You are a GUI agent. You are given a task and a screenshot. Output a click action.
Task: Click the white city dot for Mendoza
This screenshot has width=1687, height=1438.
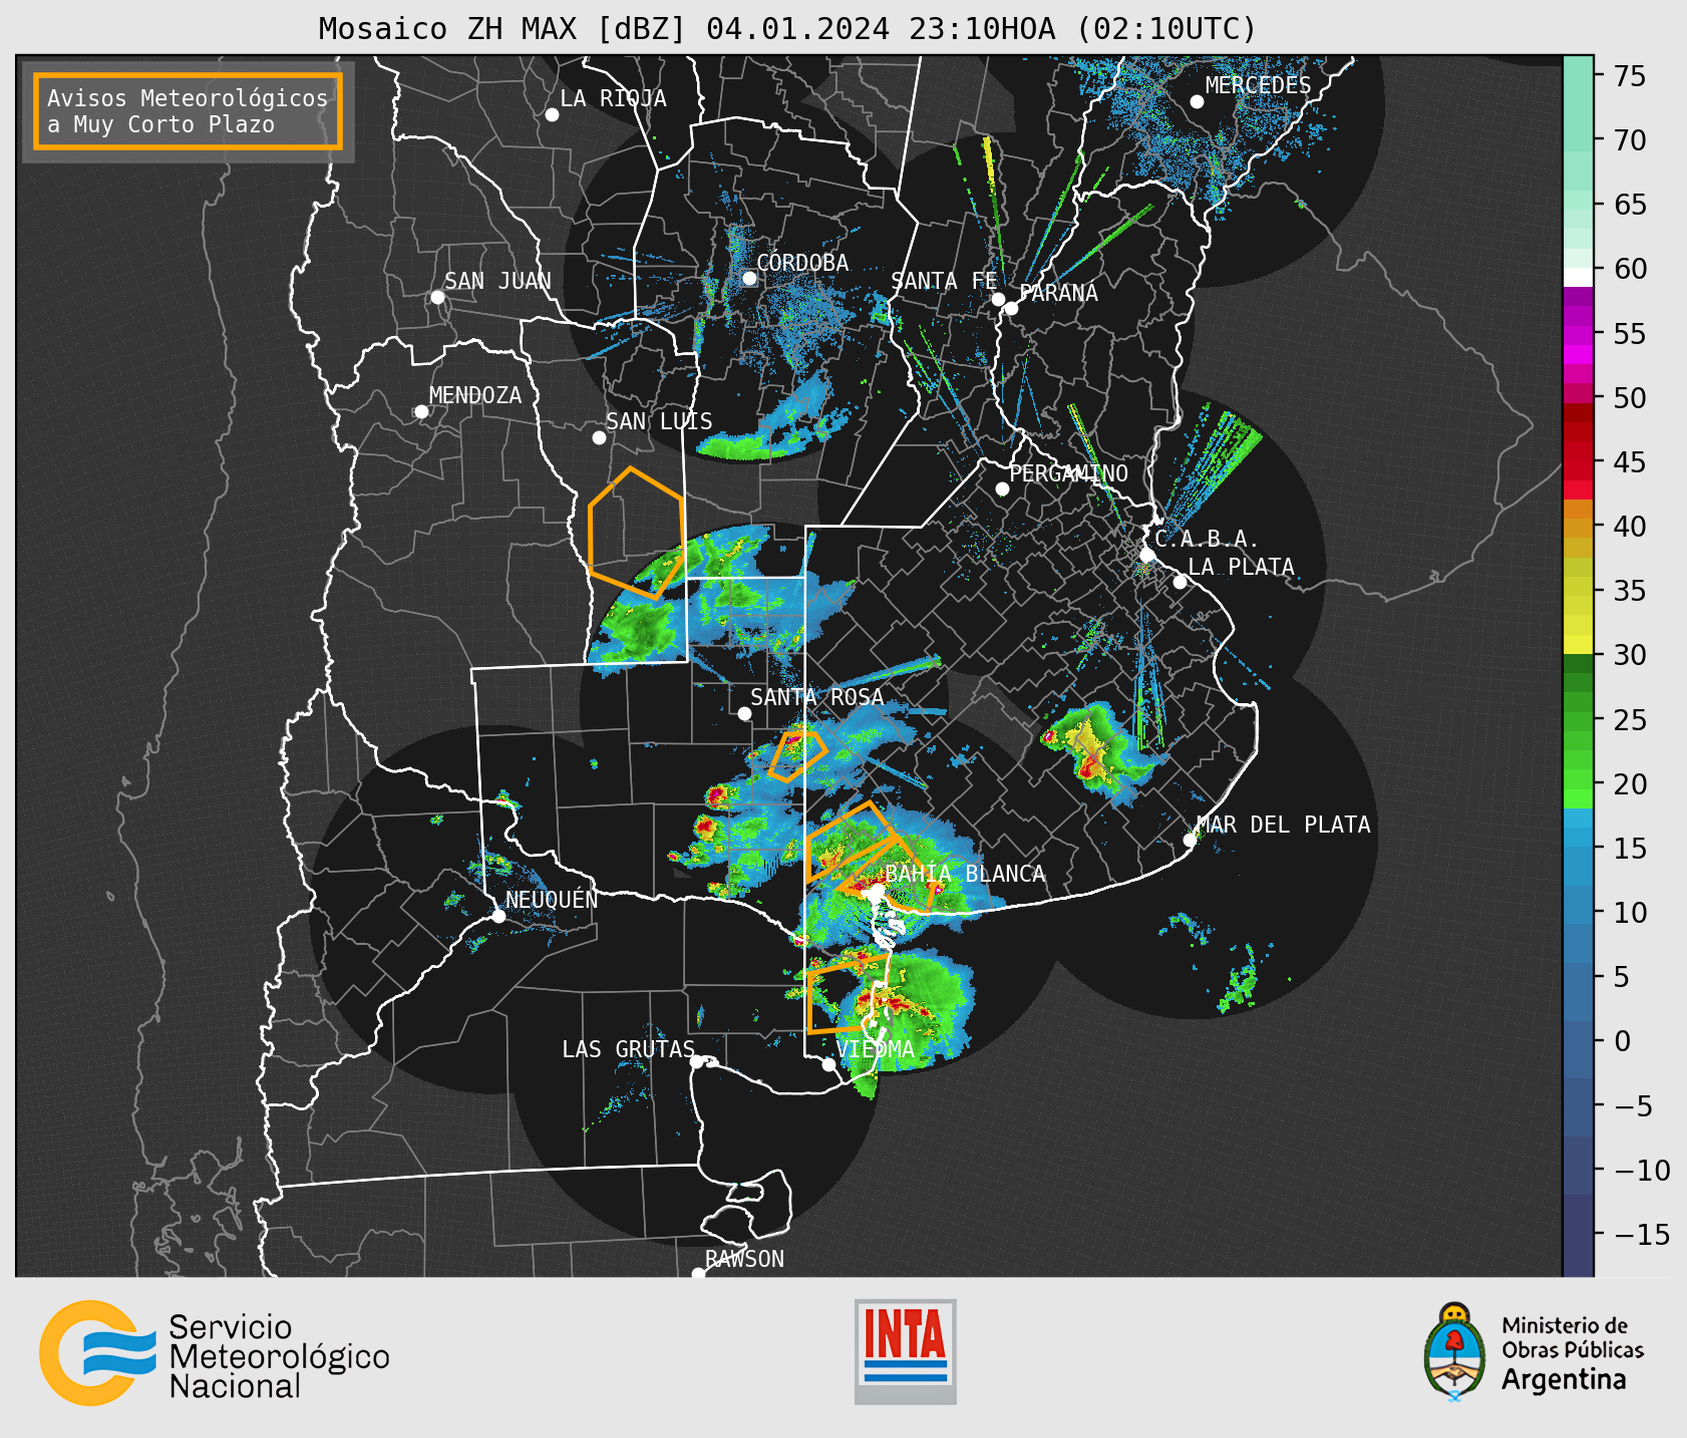[422, 412]
